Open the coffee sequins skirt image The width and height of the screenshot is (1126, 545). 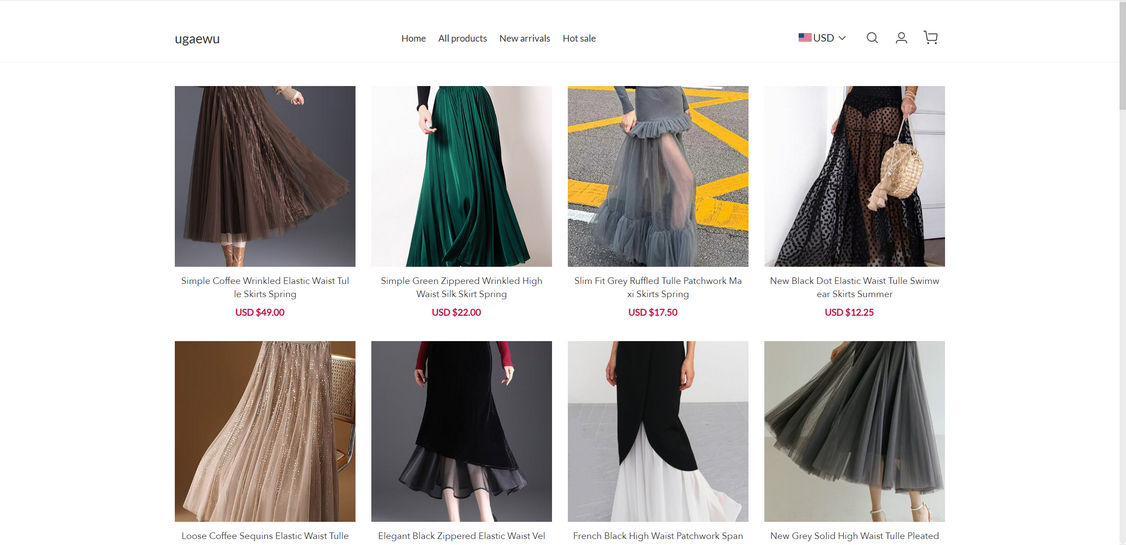[x=265, y=432]
